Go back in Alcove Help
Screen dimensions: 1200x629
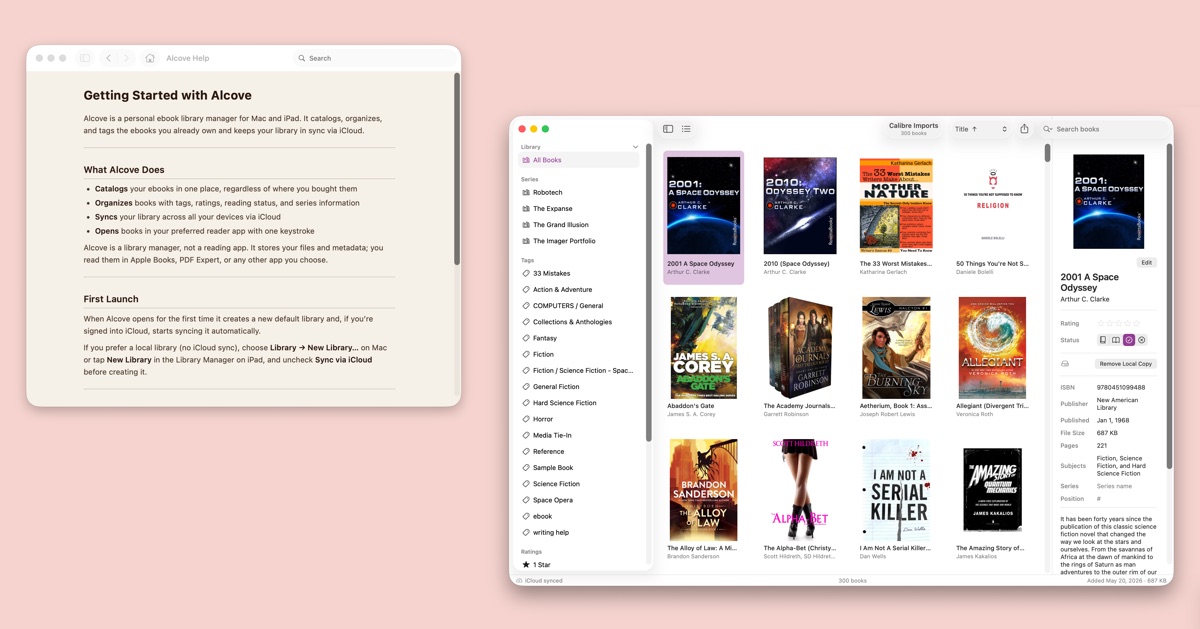109,58
